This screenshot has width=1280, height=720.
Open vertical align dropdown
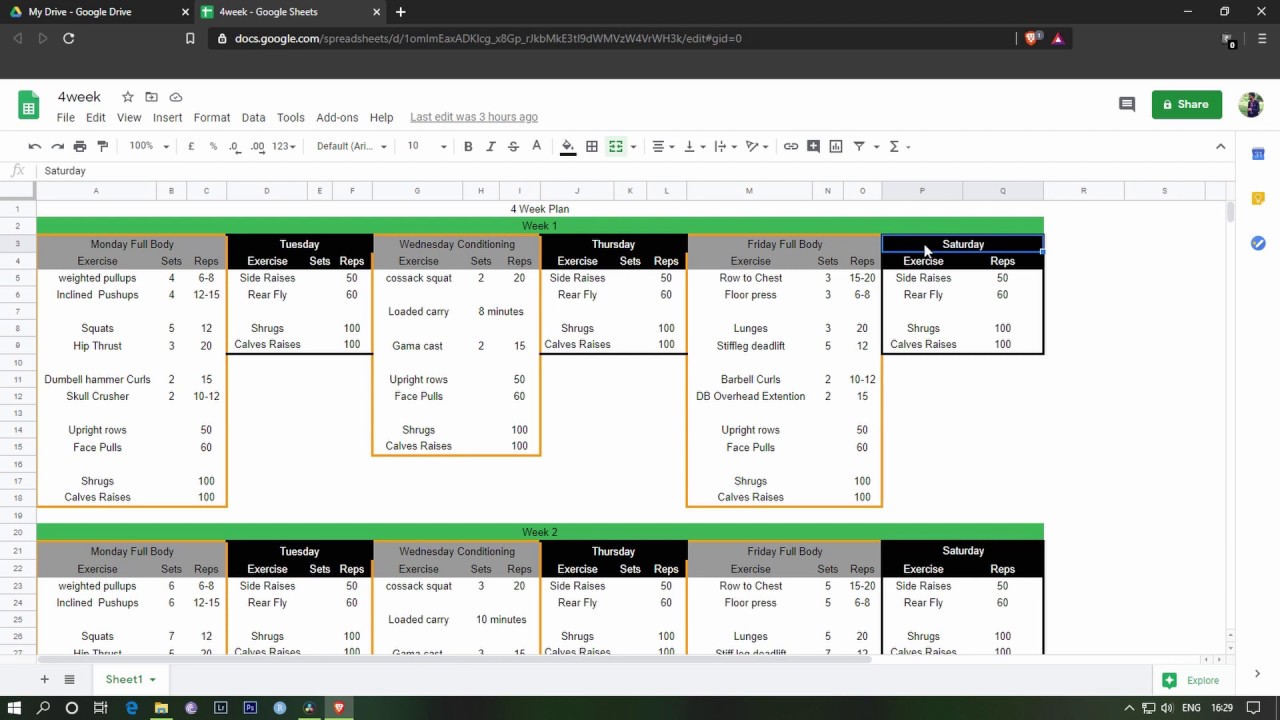pos(694,146)
